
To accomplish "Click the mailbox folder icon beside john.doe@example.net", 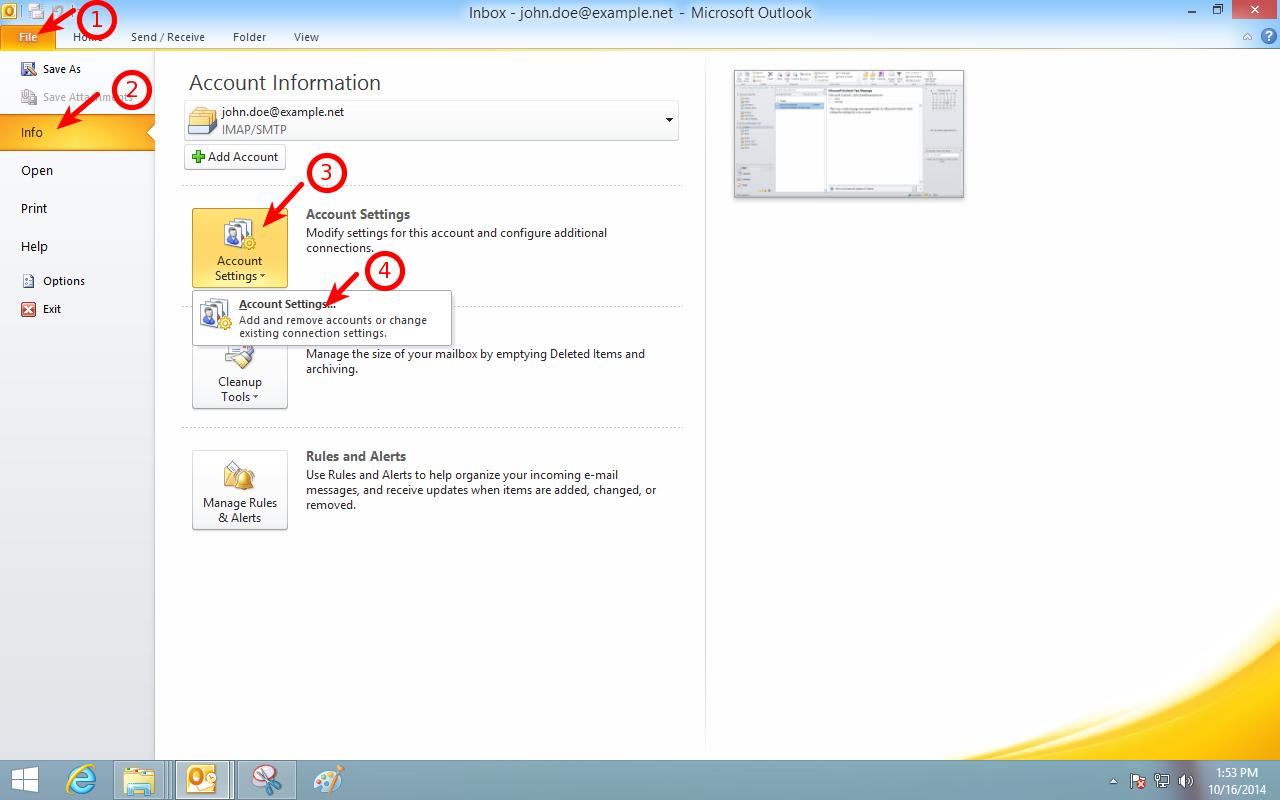I will (203, 120).
